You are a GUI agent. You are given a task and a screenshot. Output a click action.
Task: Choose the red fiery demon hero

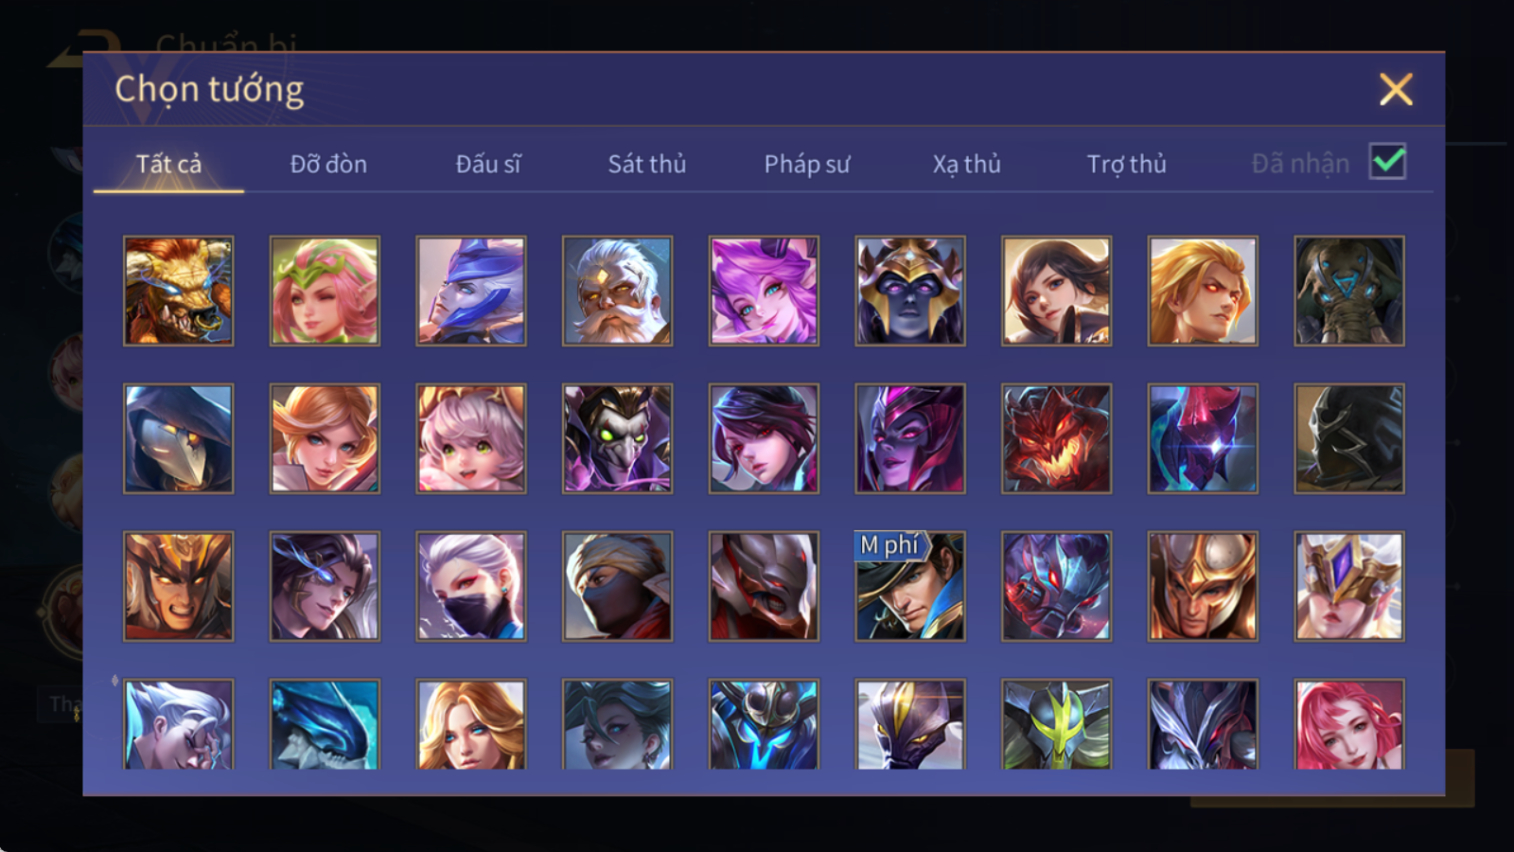pyautogui.click(x=1056, y=439)
